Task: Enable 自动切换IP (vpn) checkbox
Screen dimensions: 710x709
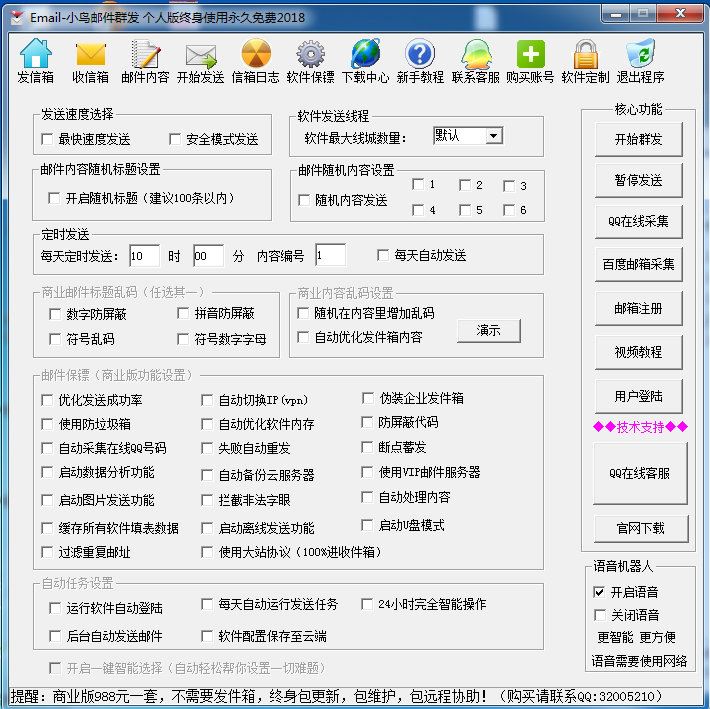Action: coord(207,400)
